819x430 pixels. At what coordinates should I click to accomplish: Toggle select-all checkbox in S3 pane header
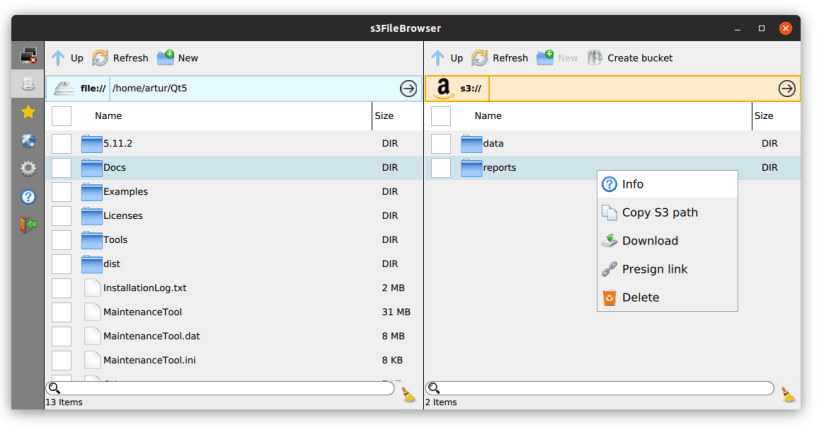pos(441,116)
